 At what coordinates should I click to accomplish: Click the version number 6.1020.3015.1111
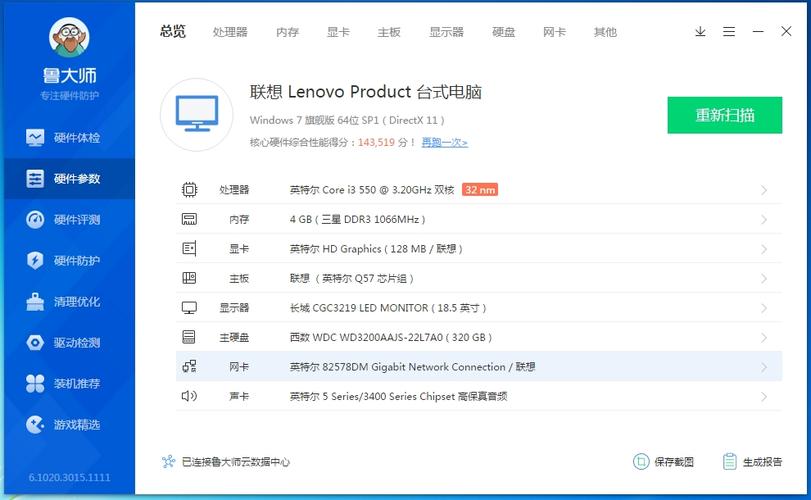[69, 477]
